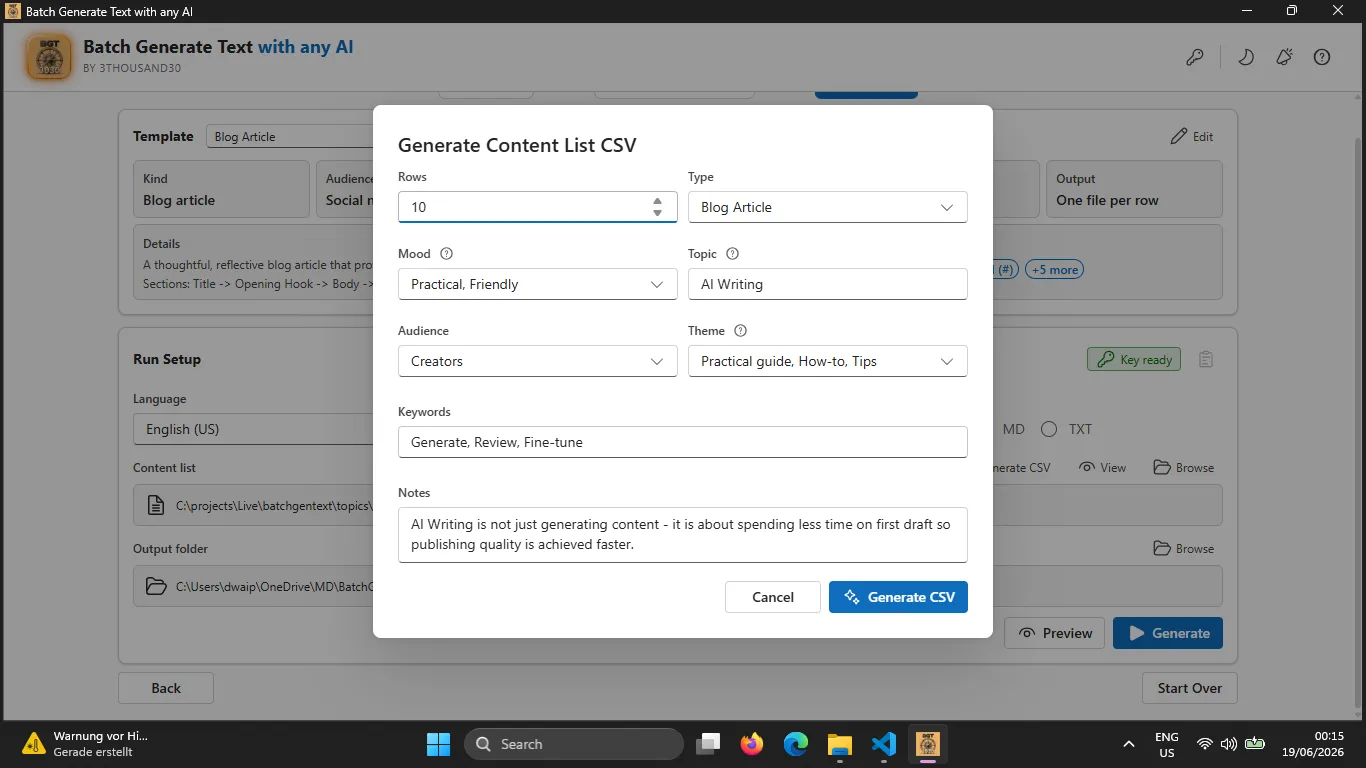Click the battery tray icon
This screenshot has width=1366, height=768.
(1254, 744)
